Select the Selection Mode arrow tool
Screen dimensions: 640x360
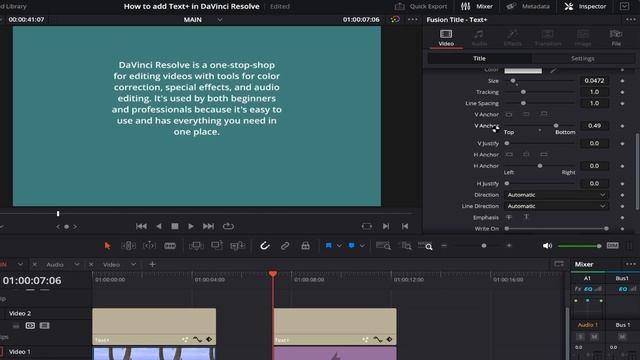(107, 246)
